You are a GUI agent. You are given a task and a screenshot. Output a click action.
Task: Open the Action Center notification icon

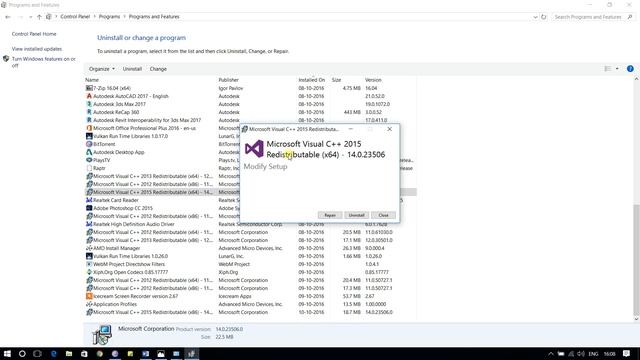coord(627,354)
